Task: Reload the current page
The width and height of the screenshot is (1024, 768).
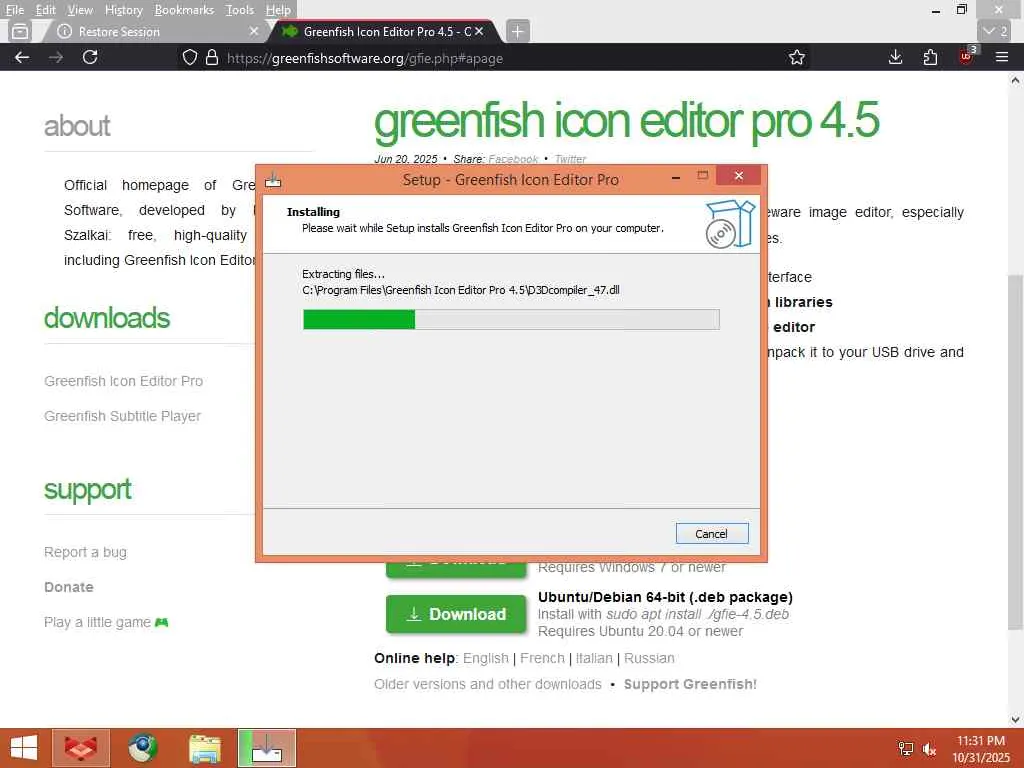Action: tap(90, 57)
